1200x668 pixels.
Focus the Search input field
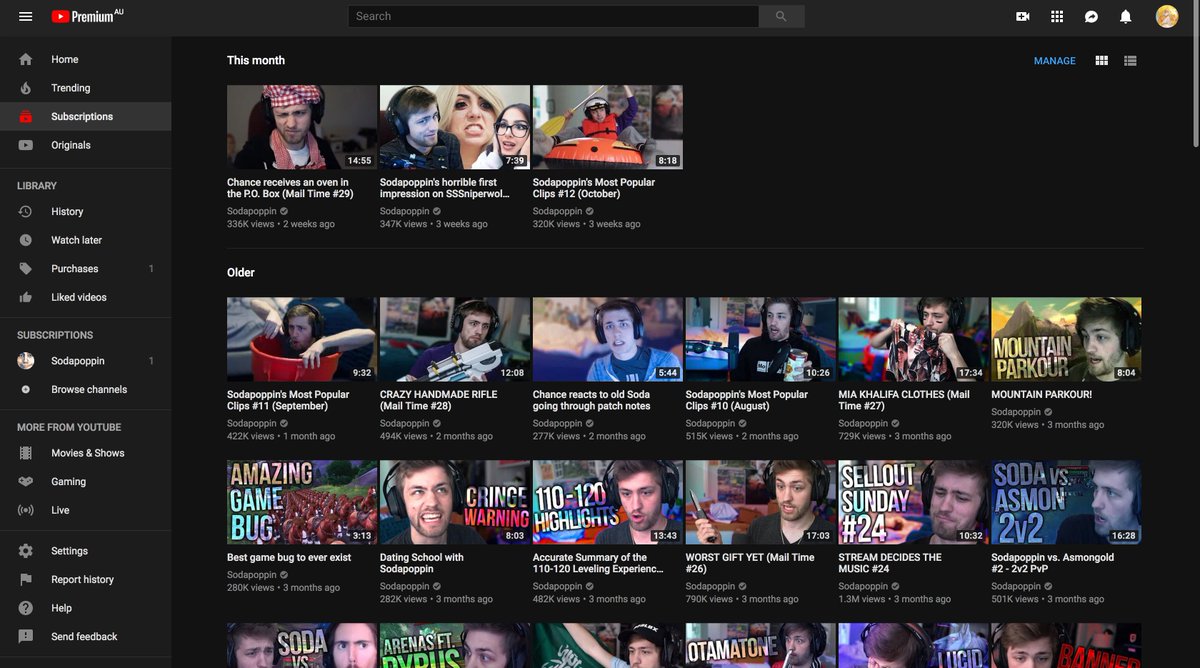[x=553, y=16]
